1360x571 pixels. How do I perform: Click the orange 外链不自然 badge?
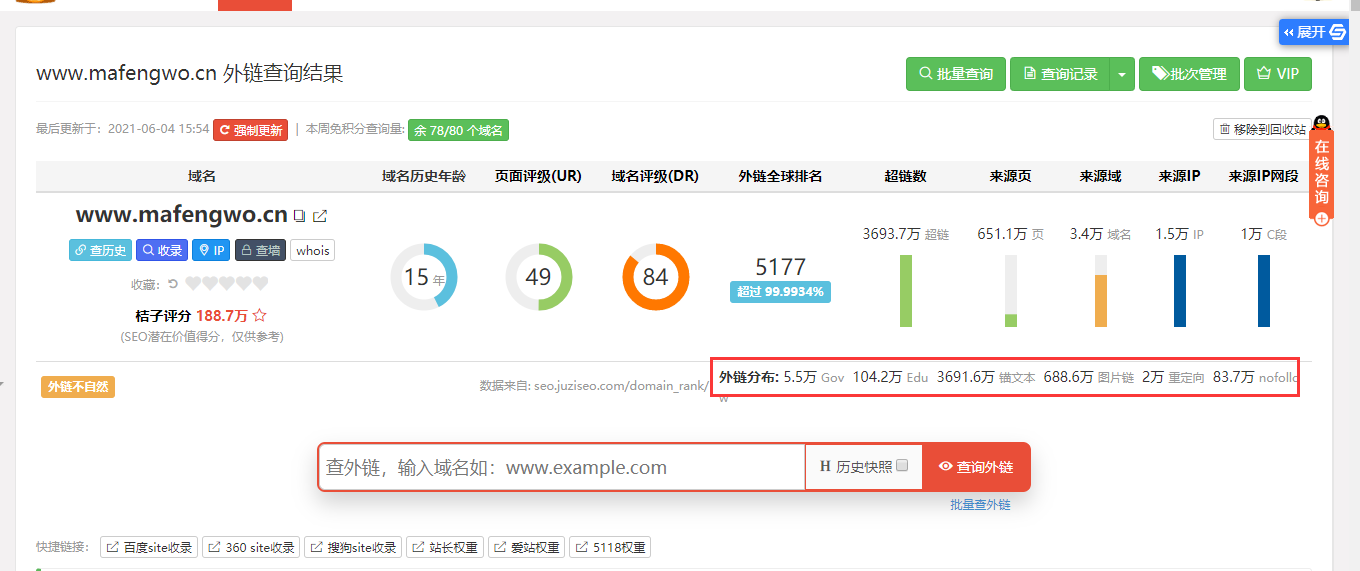pyautogui.click(x=78, y=387)
